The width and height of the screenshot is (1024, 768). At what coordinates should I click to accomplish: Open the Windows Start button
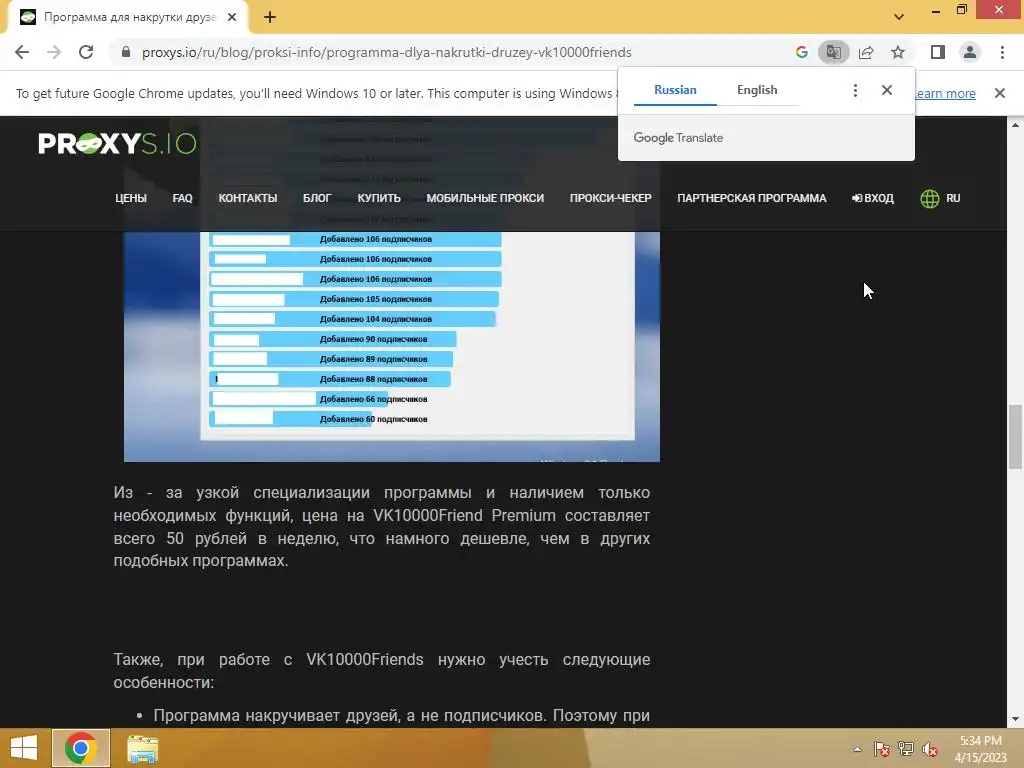click(24, 748)
